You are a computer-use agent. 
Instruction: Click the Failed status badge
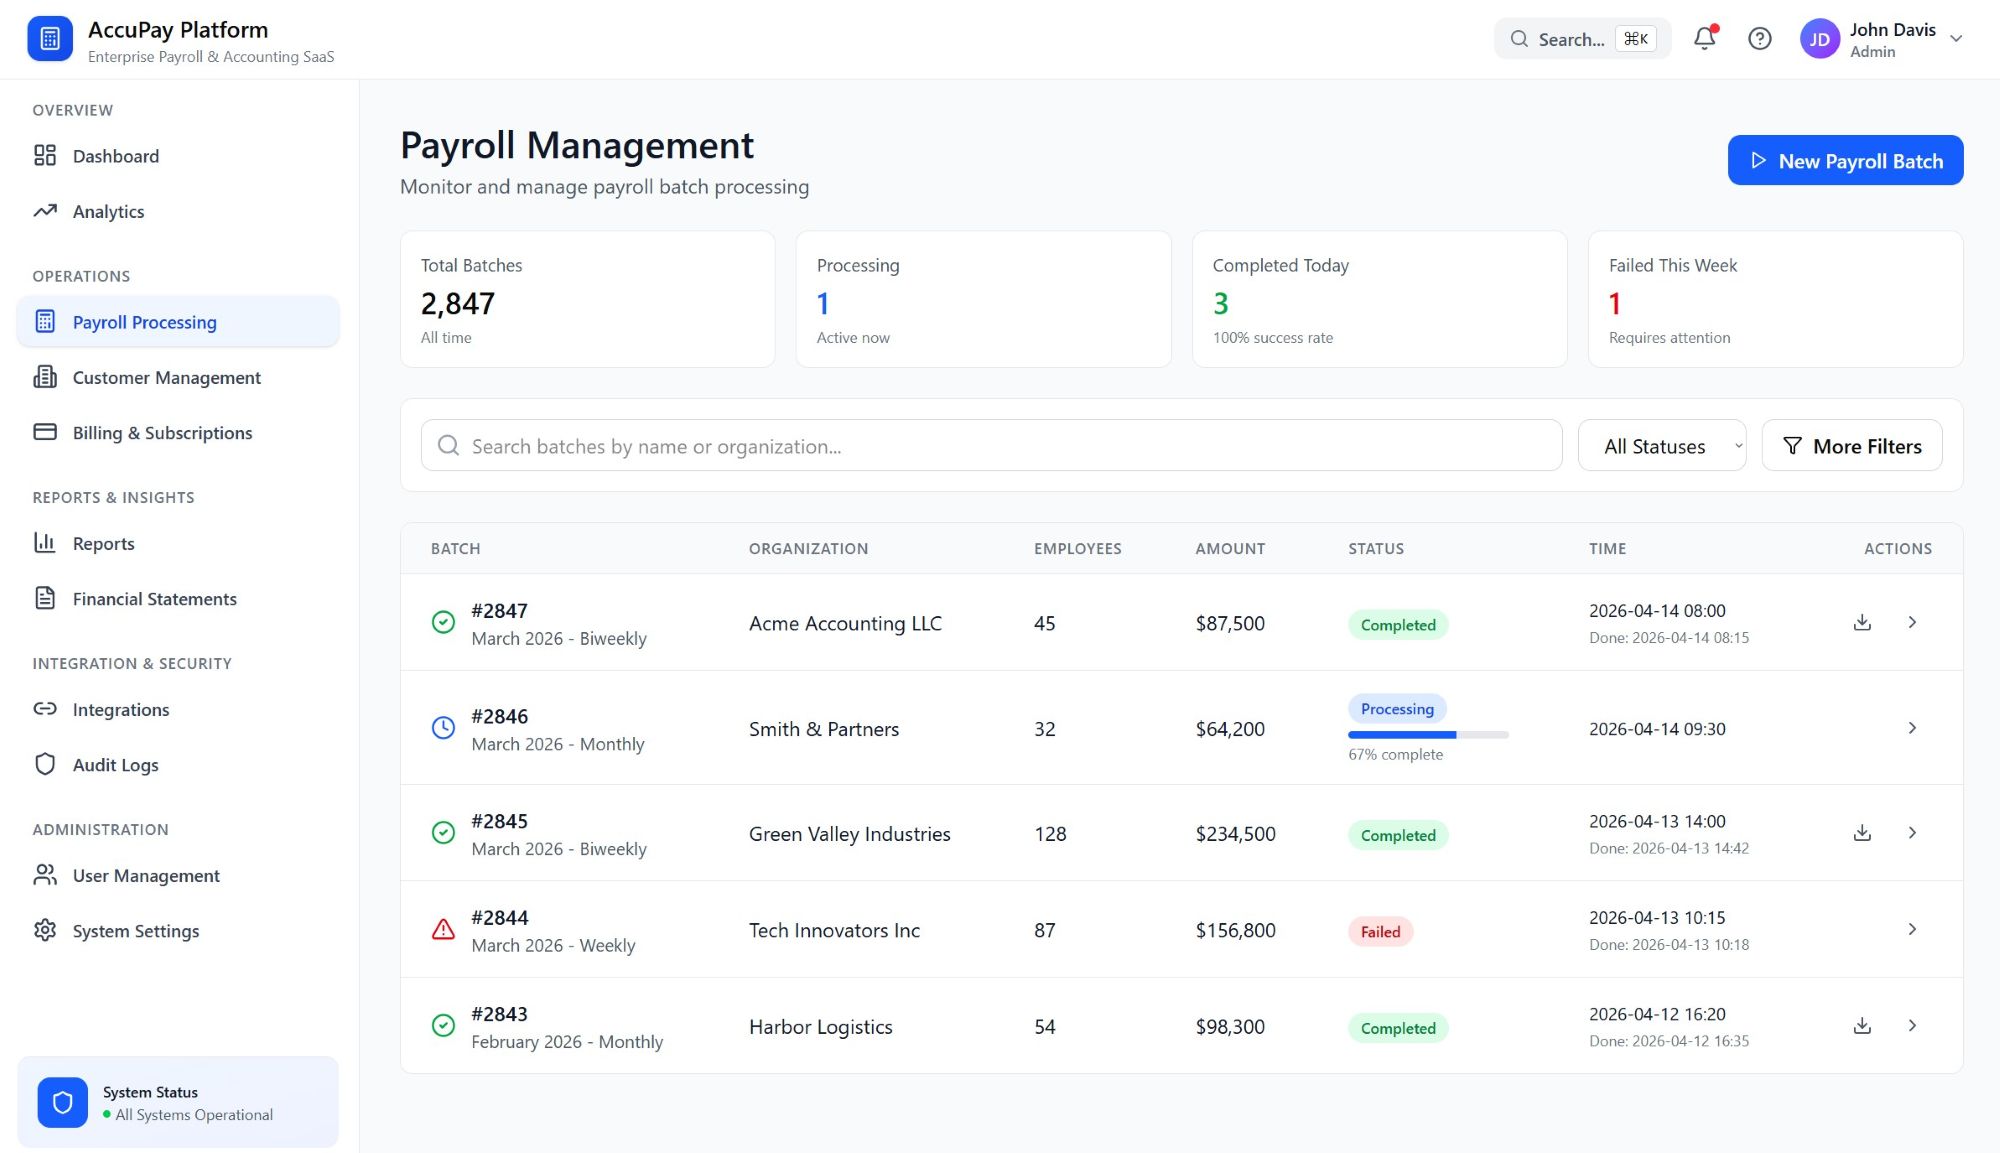click(x=1380, y=931)
